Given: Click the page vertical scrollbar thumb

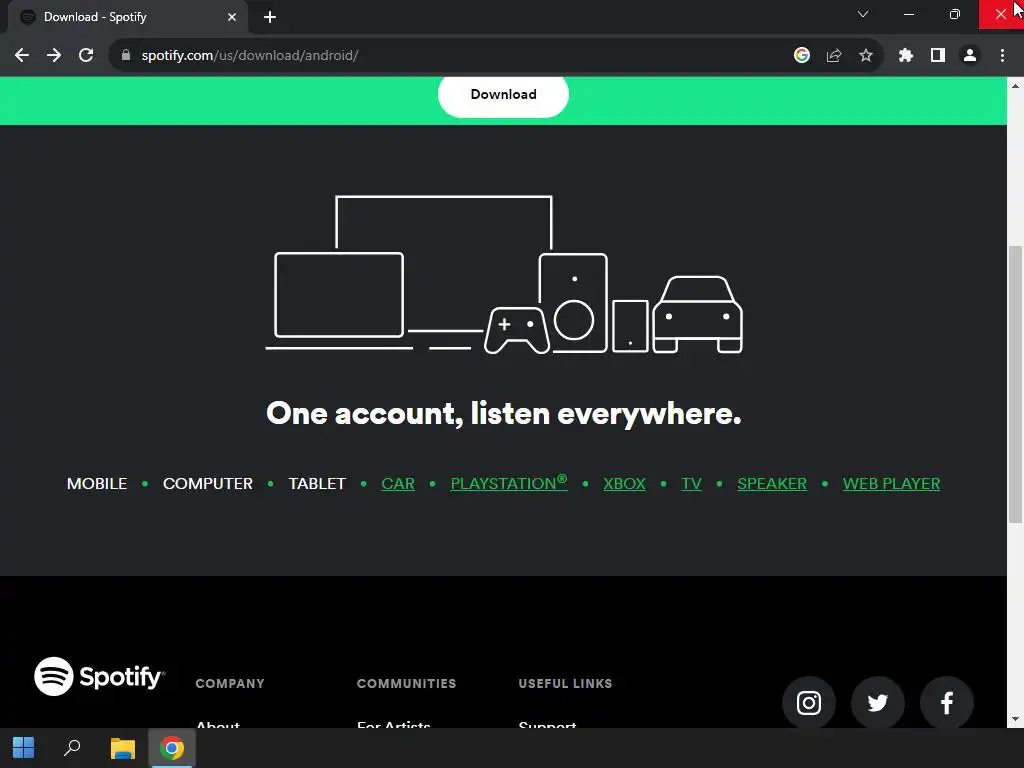Looking at the screenshot, I should [x=1015, y=384].
